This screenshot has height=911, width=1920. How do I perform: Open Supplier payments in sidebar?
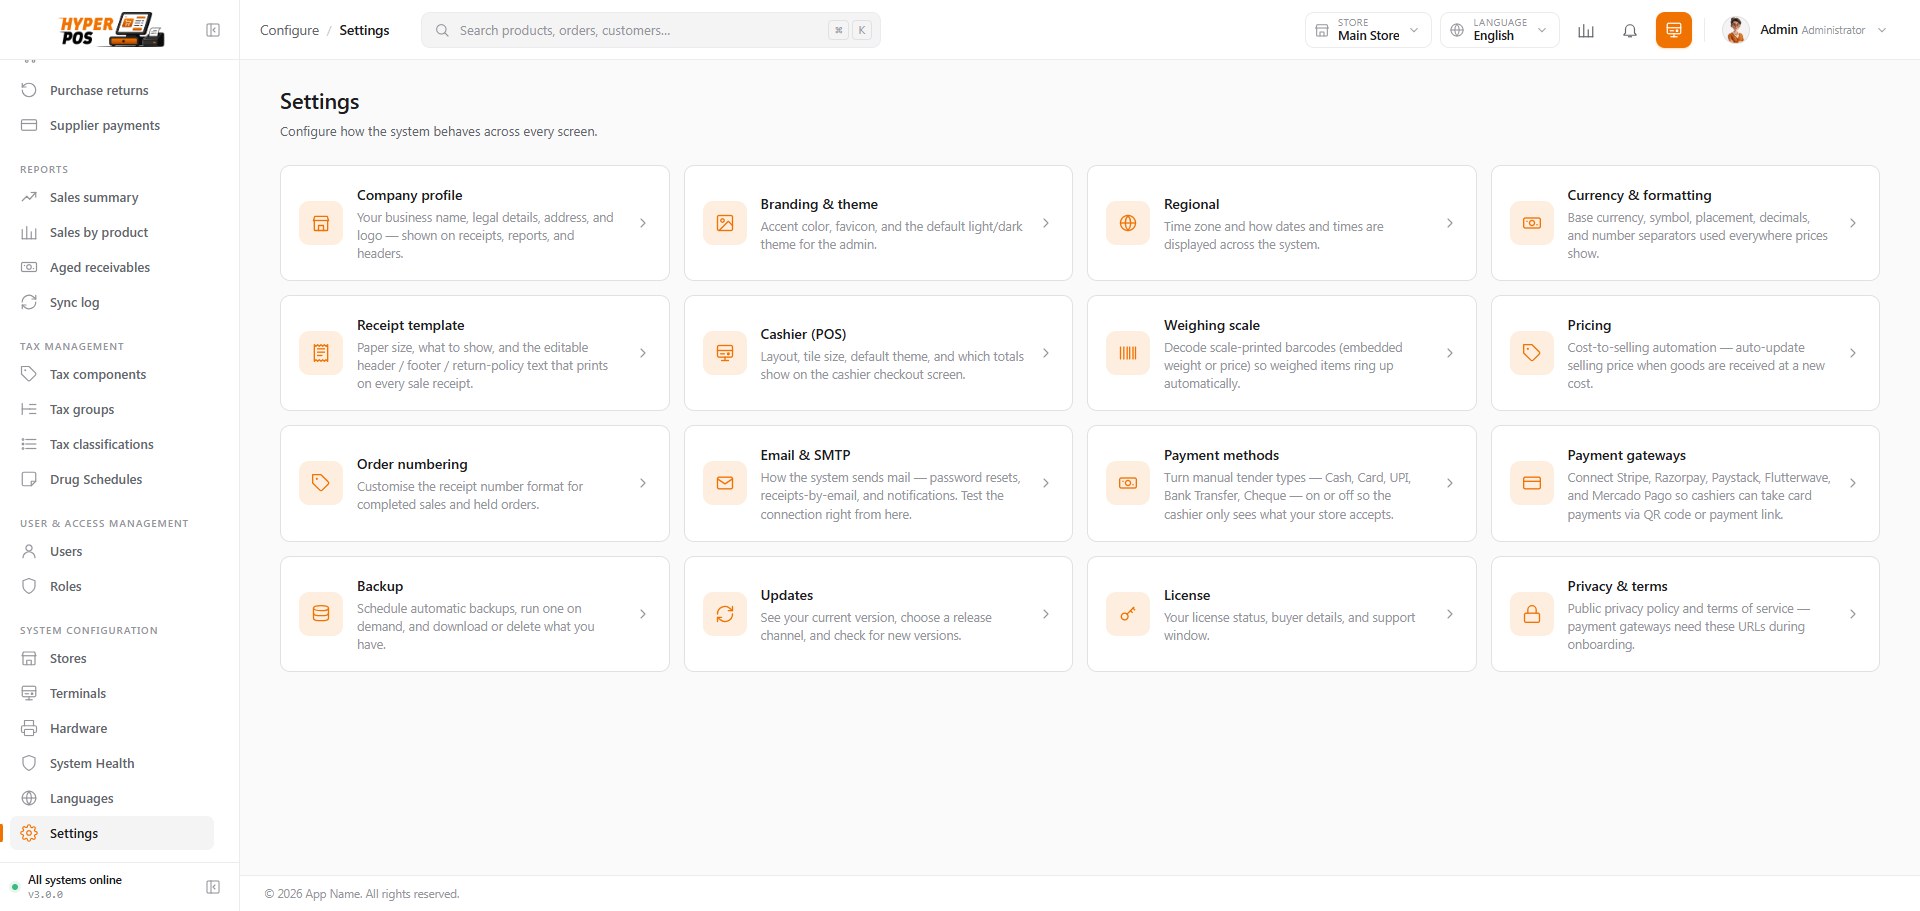coord(112,125)
